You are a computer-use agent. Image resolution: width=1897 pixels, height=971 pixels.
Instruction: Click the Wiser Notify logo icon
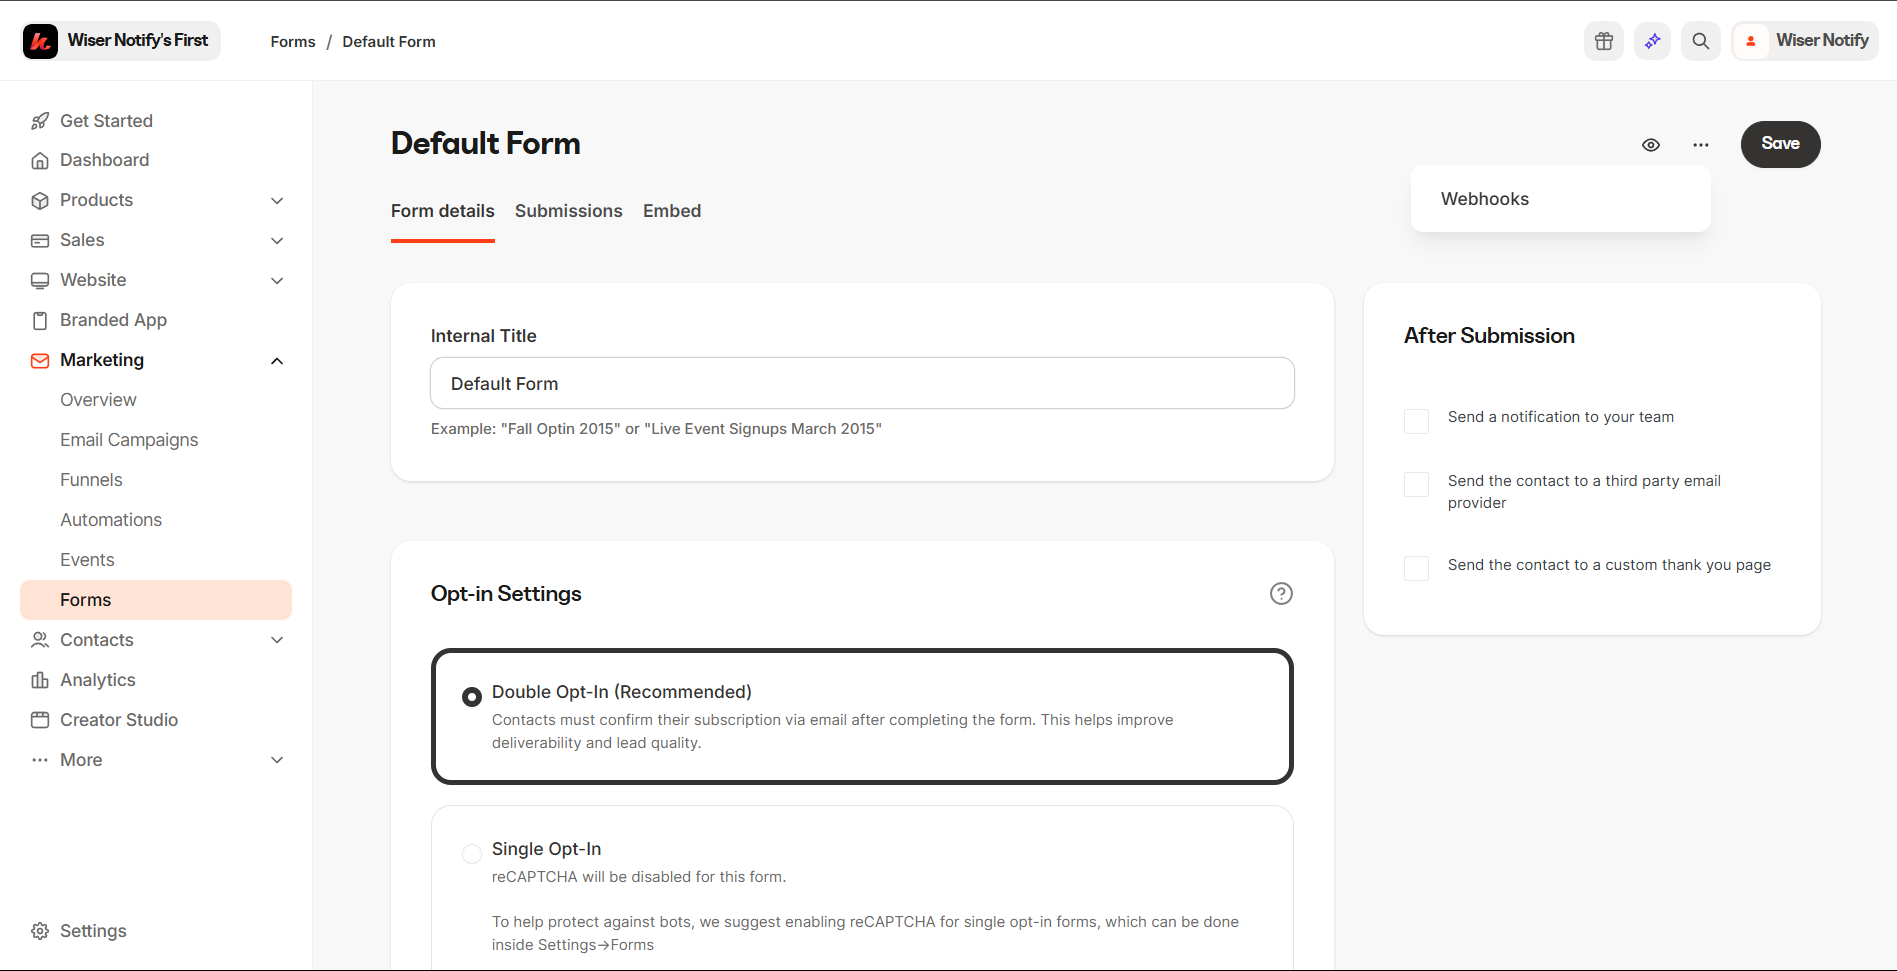[x=40, y=41]
